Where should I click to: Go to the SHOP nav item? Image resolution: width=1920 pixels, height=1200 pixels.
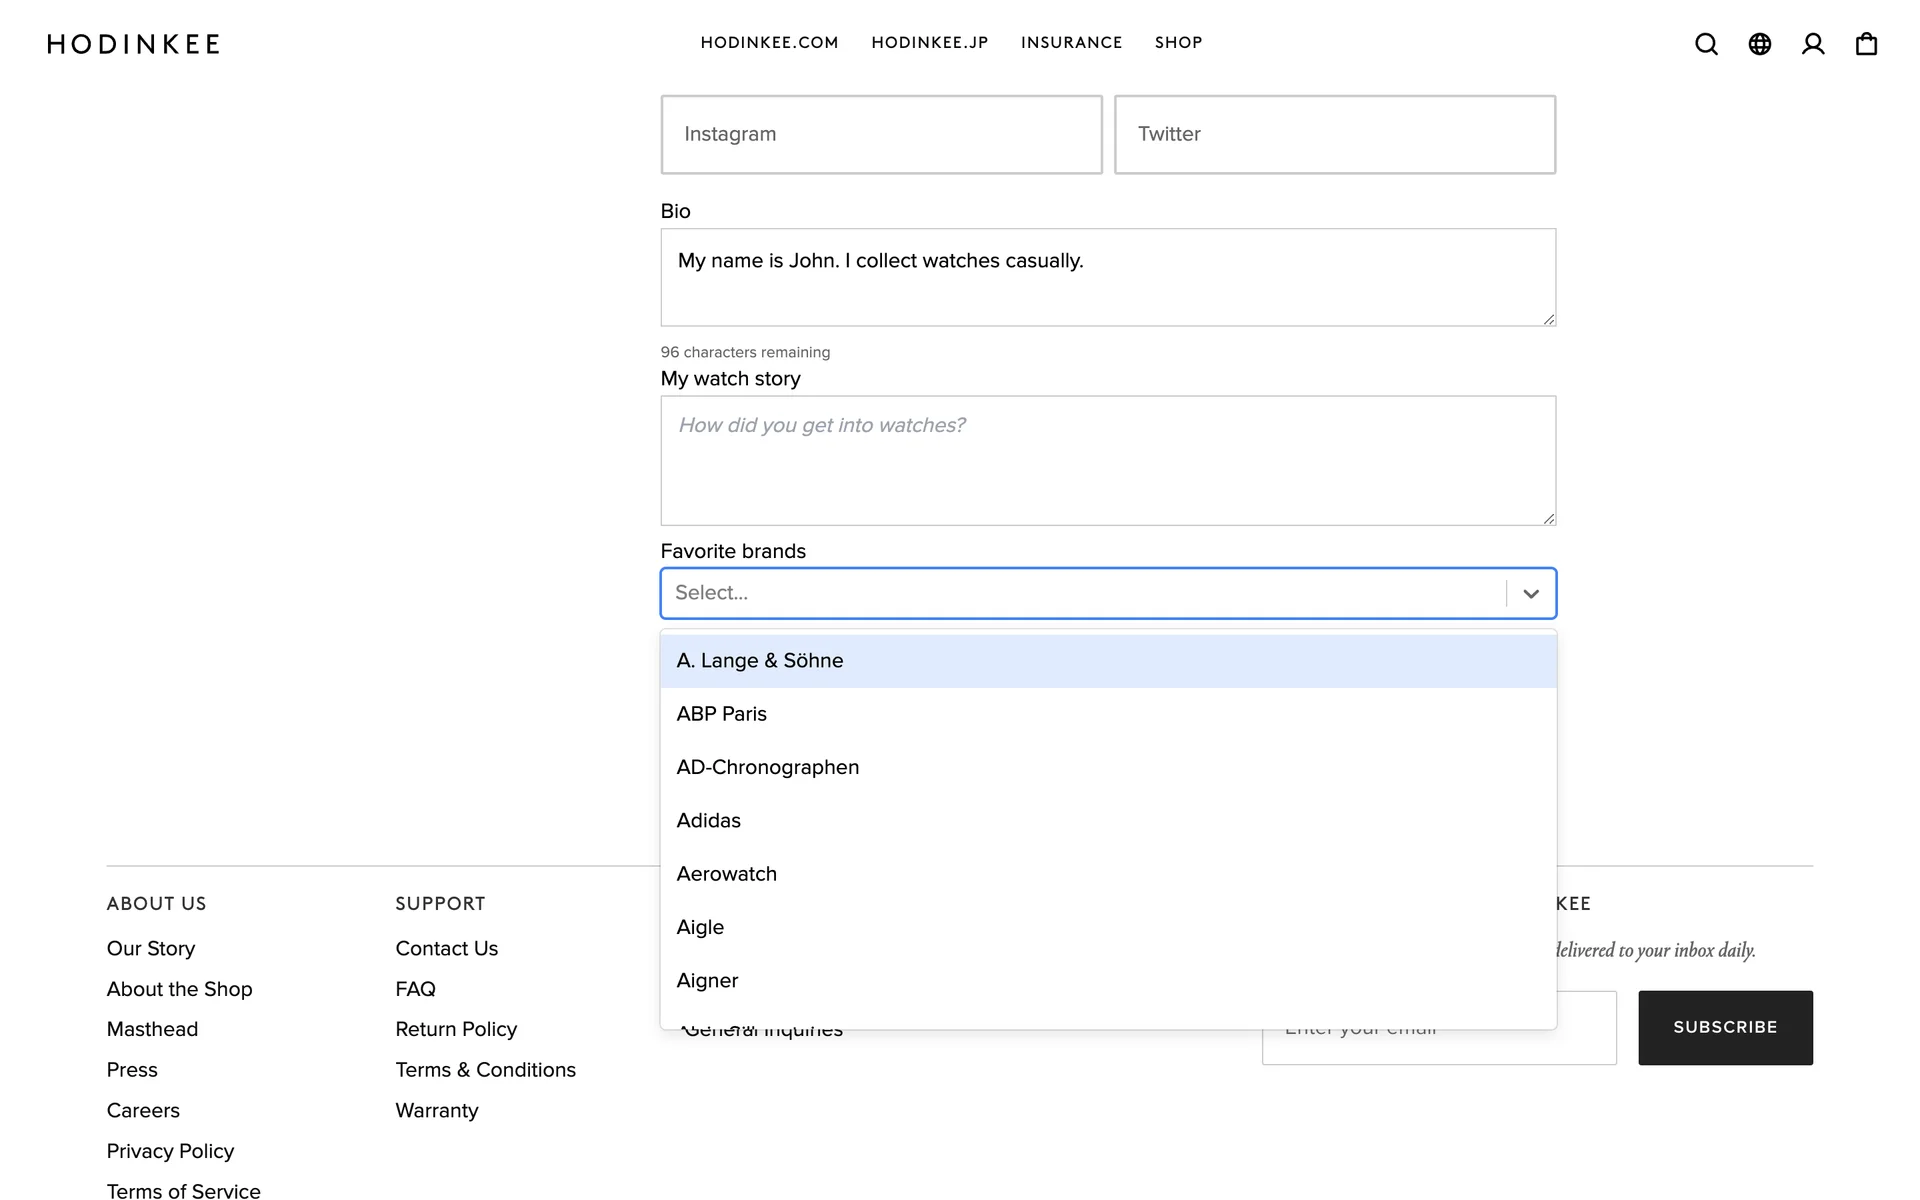(x=1178, y=43)
